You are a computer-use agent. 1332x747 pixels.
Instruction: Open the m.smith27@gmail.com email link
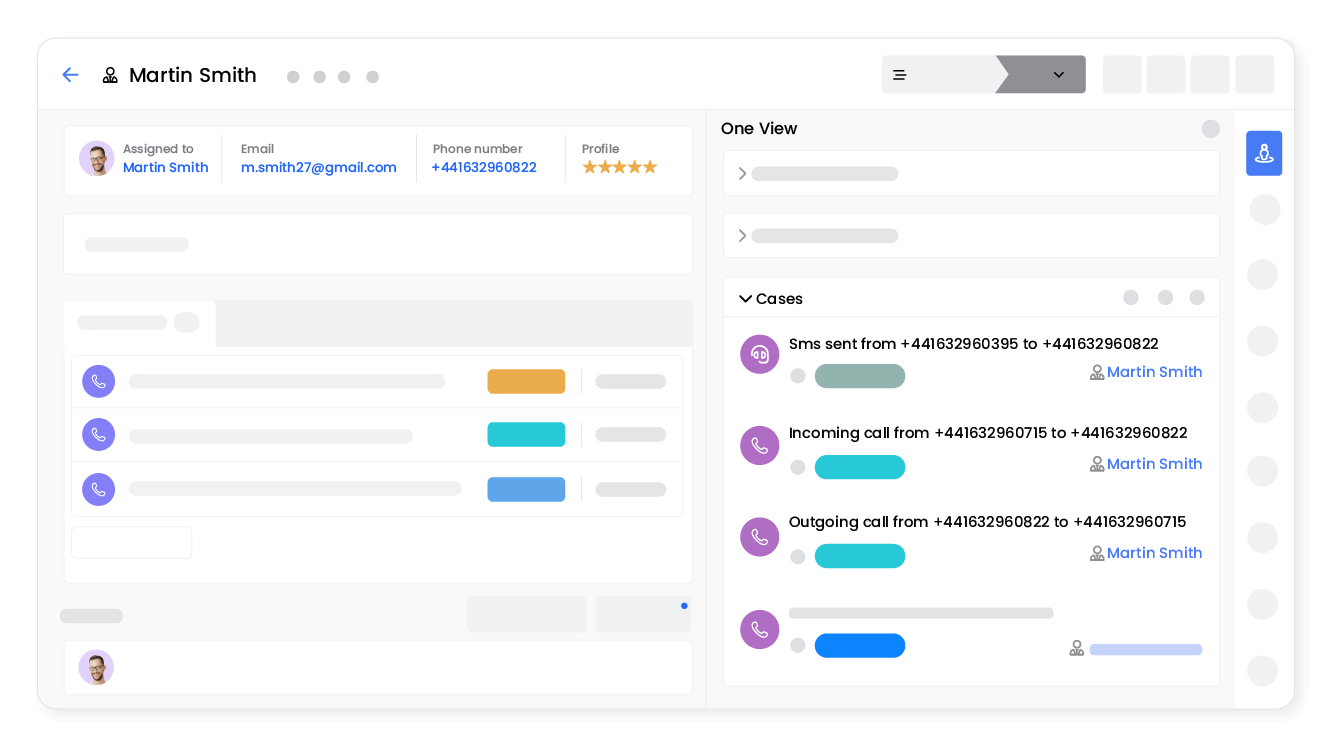click(x=319, y=168)
